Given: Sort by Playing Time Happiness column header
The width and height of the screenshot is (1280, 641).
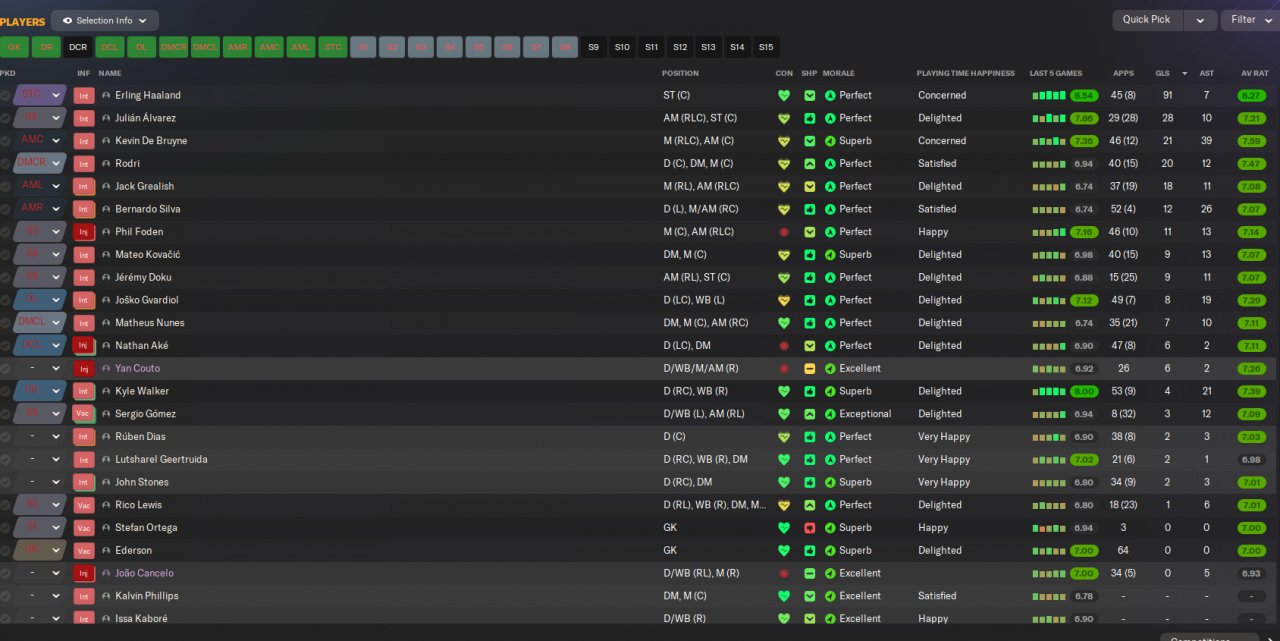Looking at the screenshot, I should point(966,73).
